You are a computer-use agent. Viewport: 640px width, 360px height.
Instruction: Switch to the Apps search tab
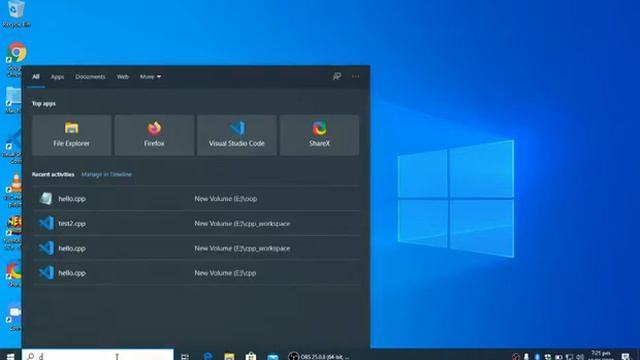click(x=57, y=77)
